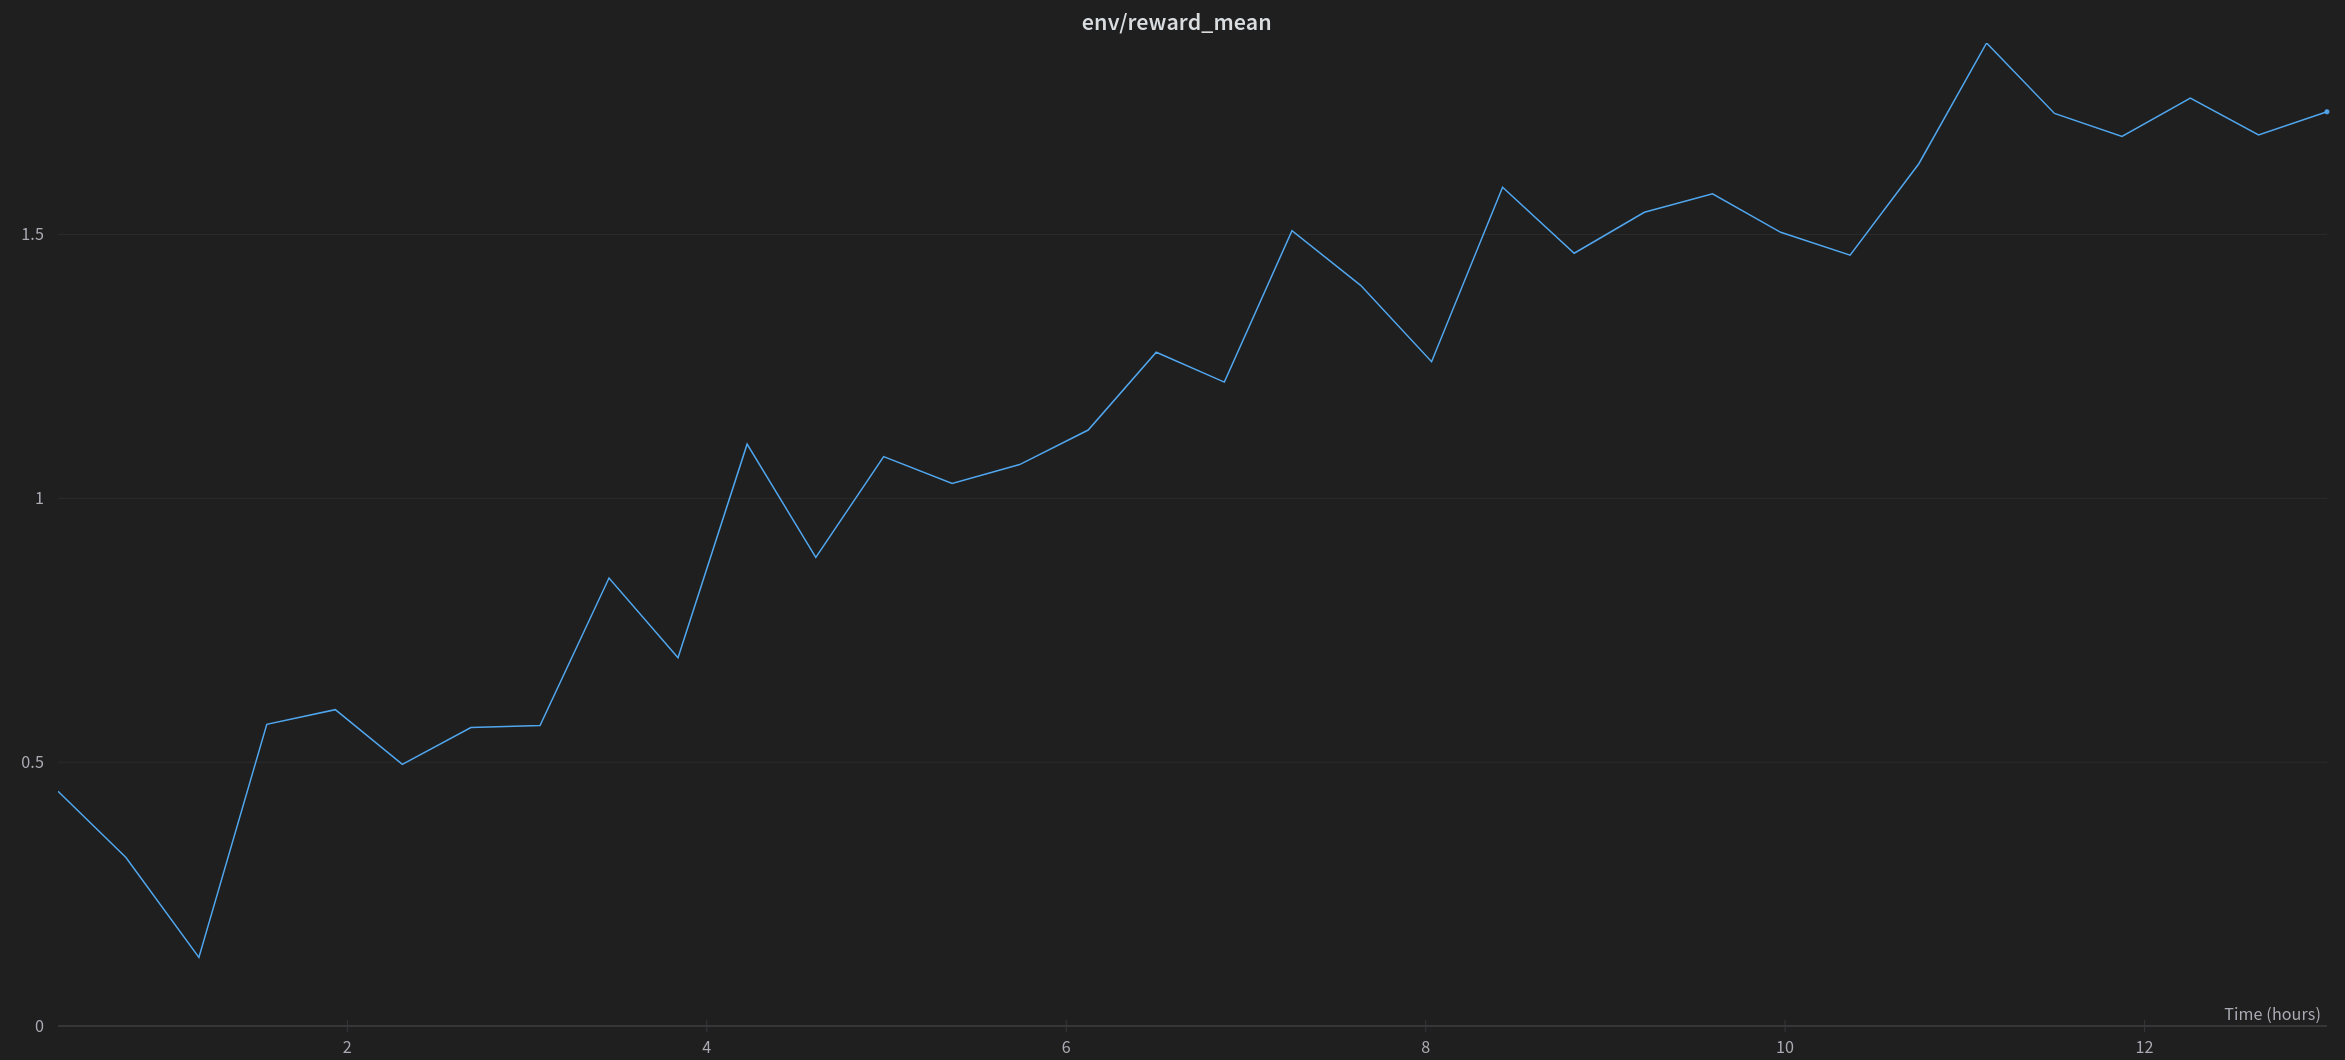This screenshot has width=2345, height=1060.
Task: Click the line dip between hours 2 and 3
Action: (x=402, y=764)
